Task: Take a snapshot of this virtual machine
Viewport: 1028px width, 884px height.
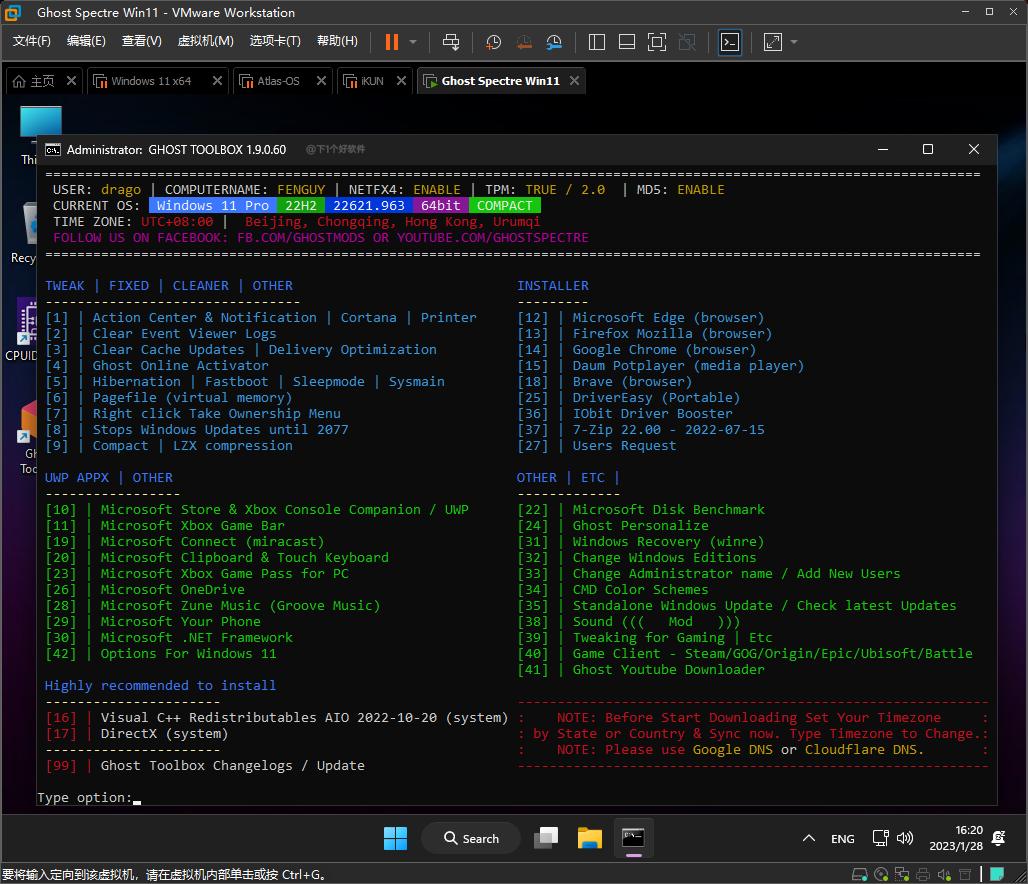Action: click(492, 42)
